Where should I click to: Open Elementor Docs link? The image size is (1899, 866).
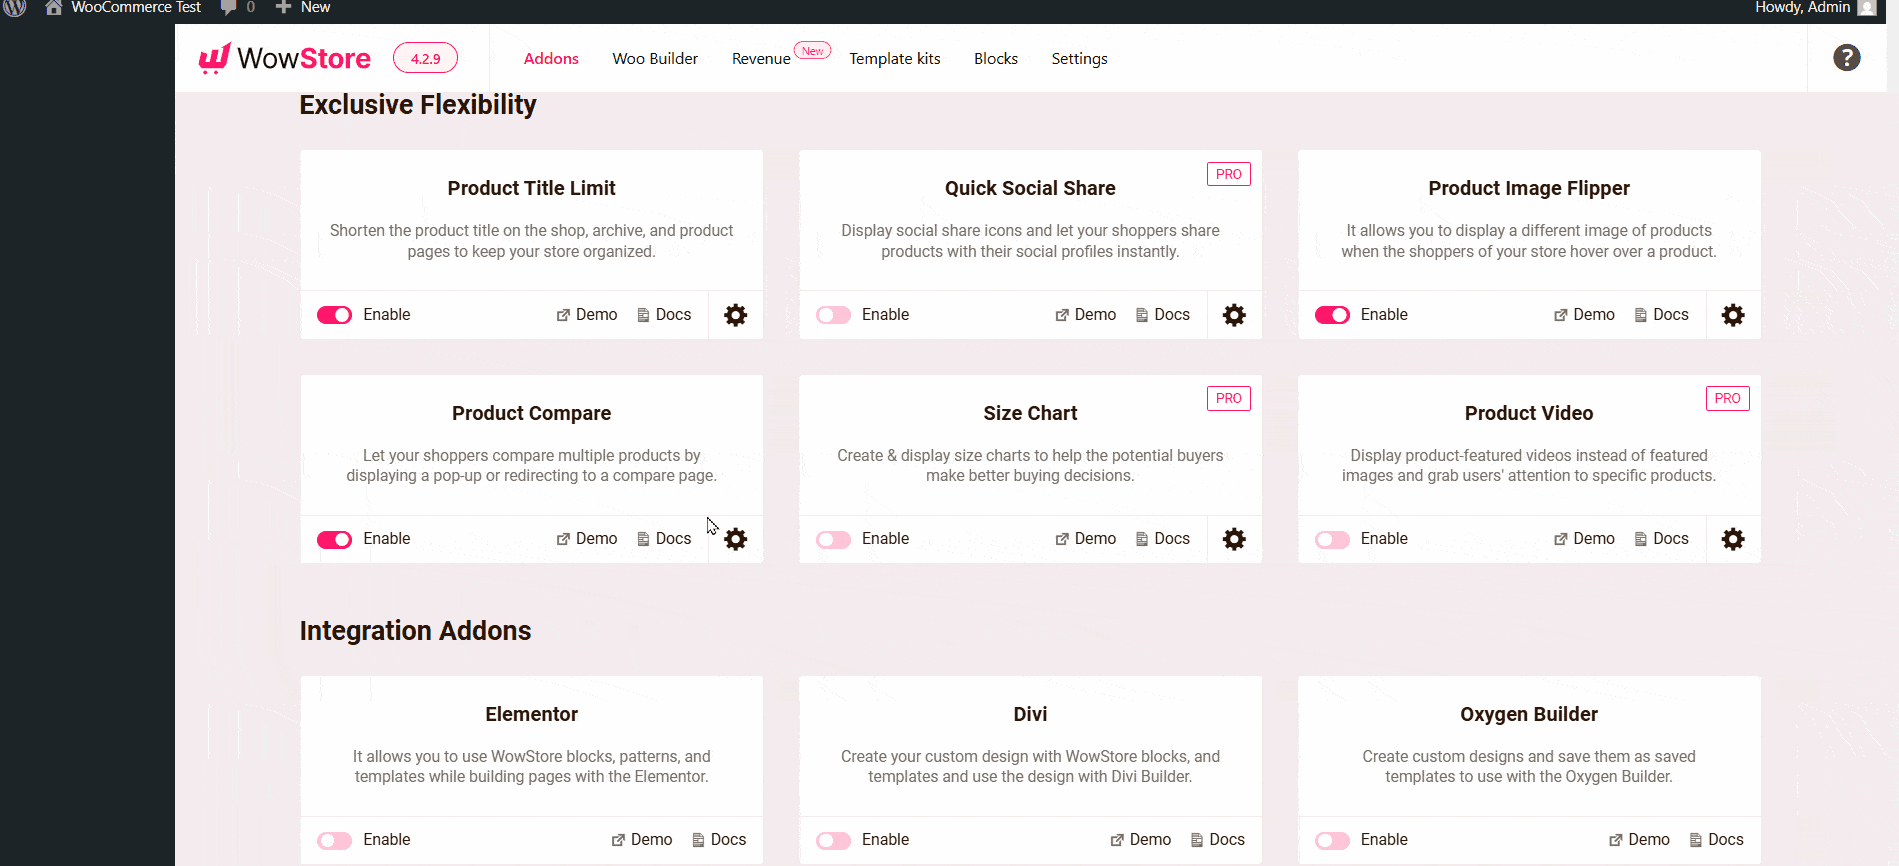[719, 839]
